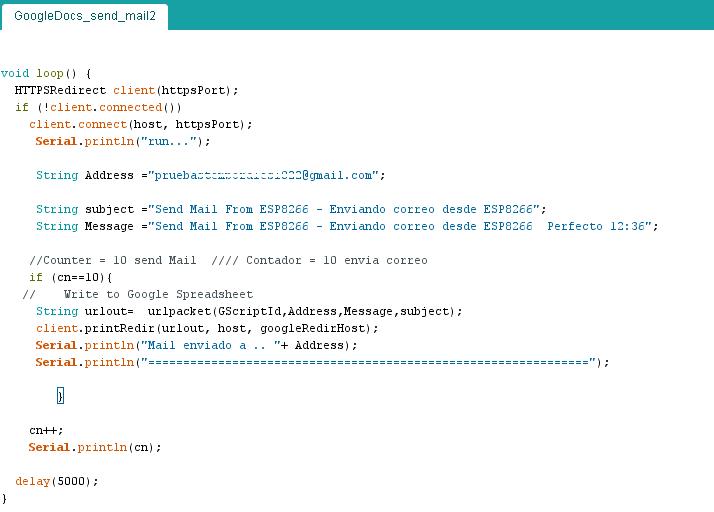The image size is (714, 512).
Task: Click the 'HTTPSRedirect client(httpsPort);' line
Action: tap(126, 90)
